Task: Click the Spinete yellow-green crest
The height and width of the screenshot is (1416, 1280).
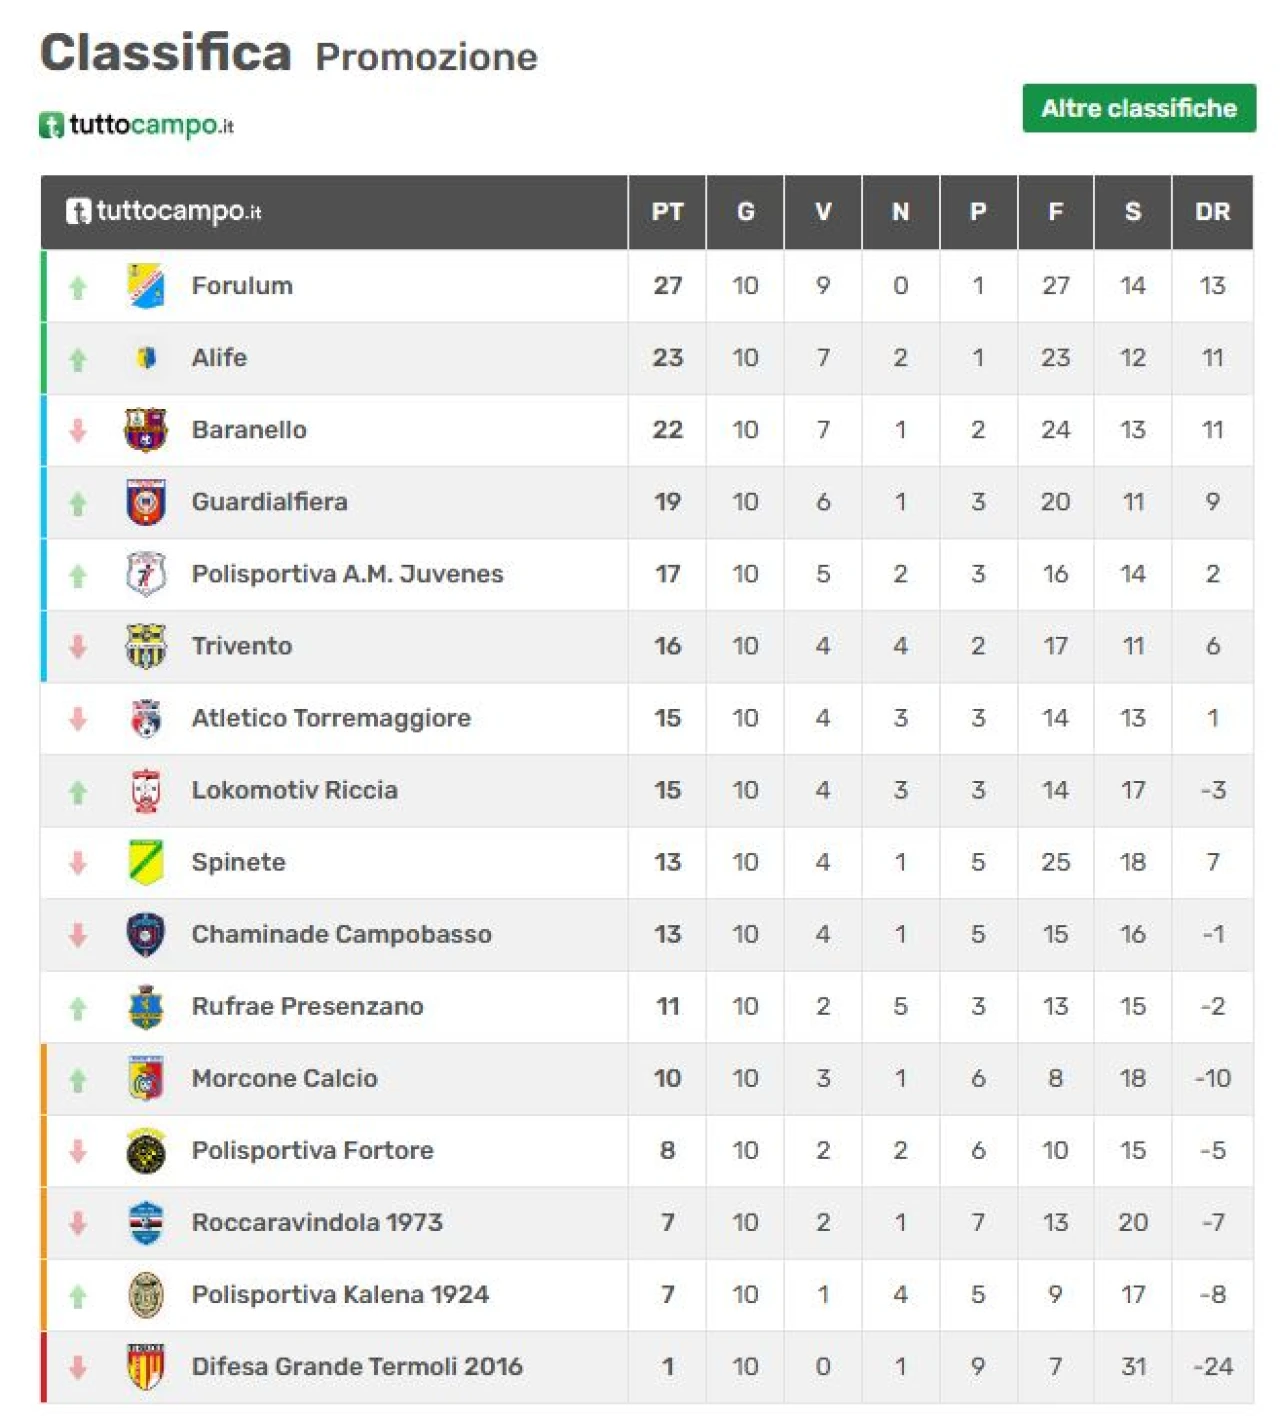Action: 146,862
